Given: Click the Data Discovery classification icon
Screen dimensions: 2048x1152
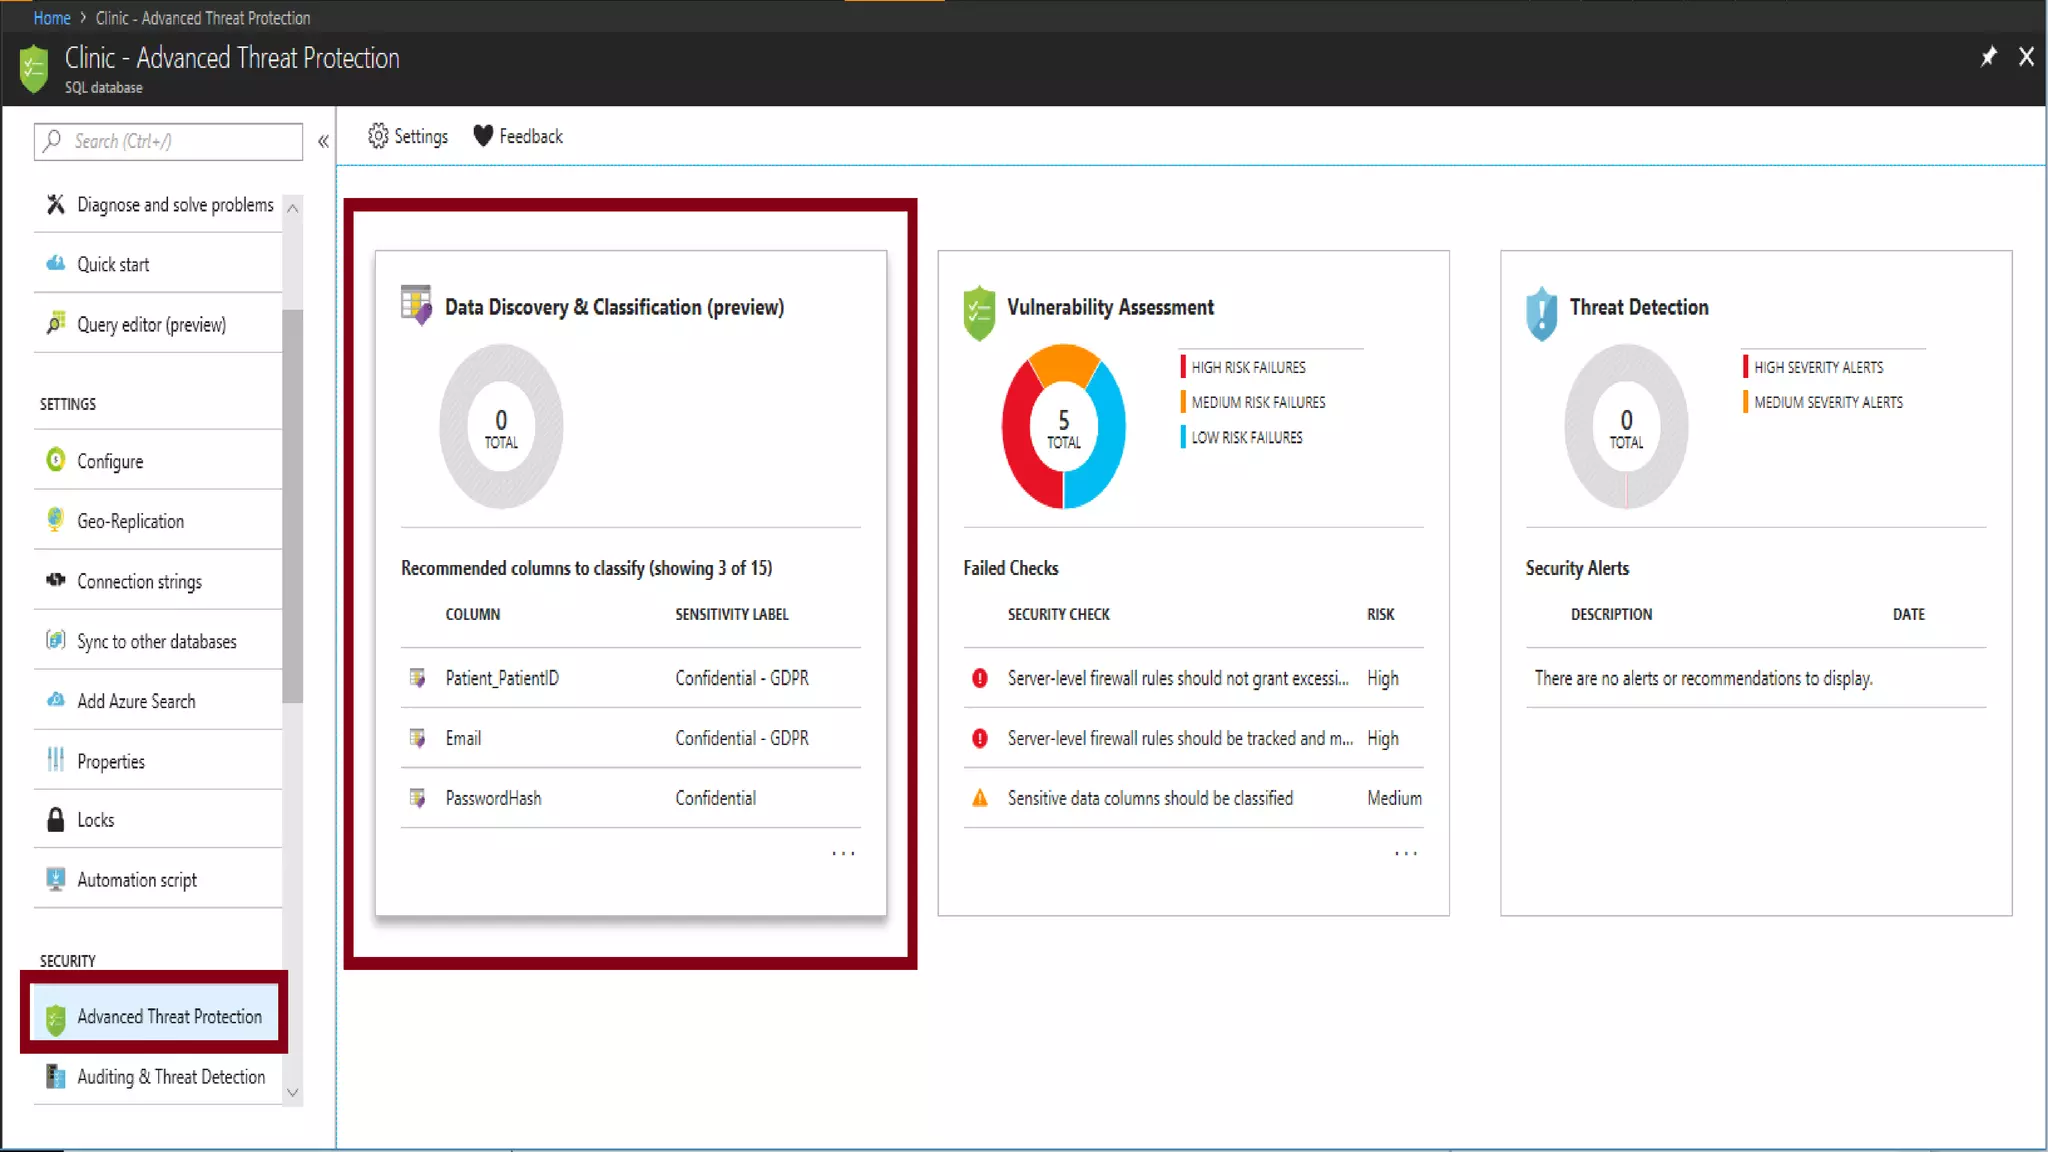Looking at the screenshot, I should click(416, 304).
